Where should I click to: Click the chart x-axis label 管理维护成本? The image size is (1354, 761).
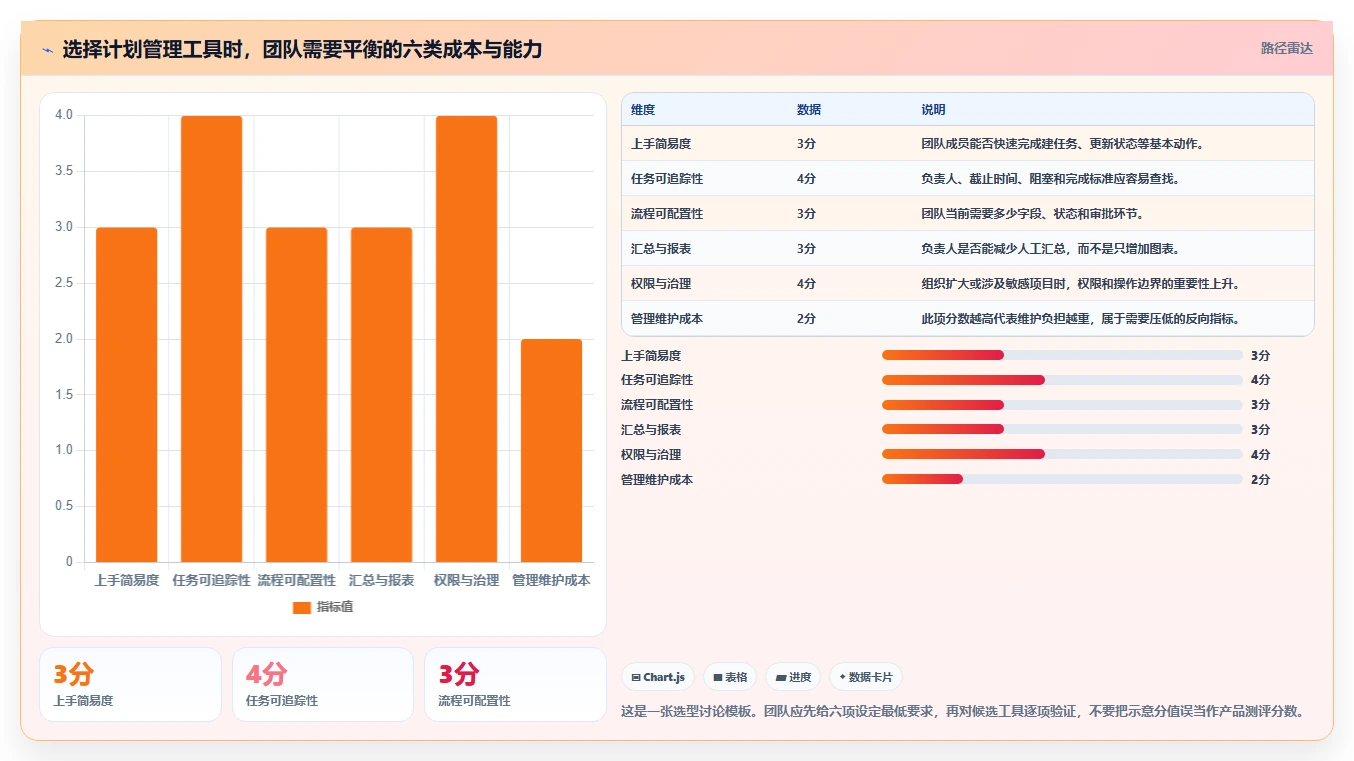point(551,580)
